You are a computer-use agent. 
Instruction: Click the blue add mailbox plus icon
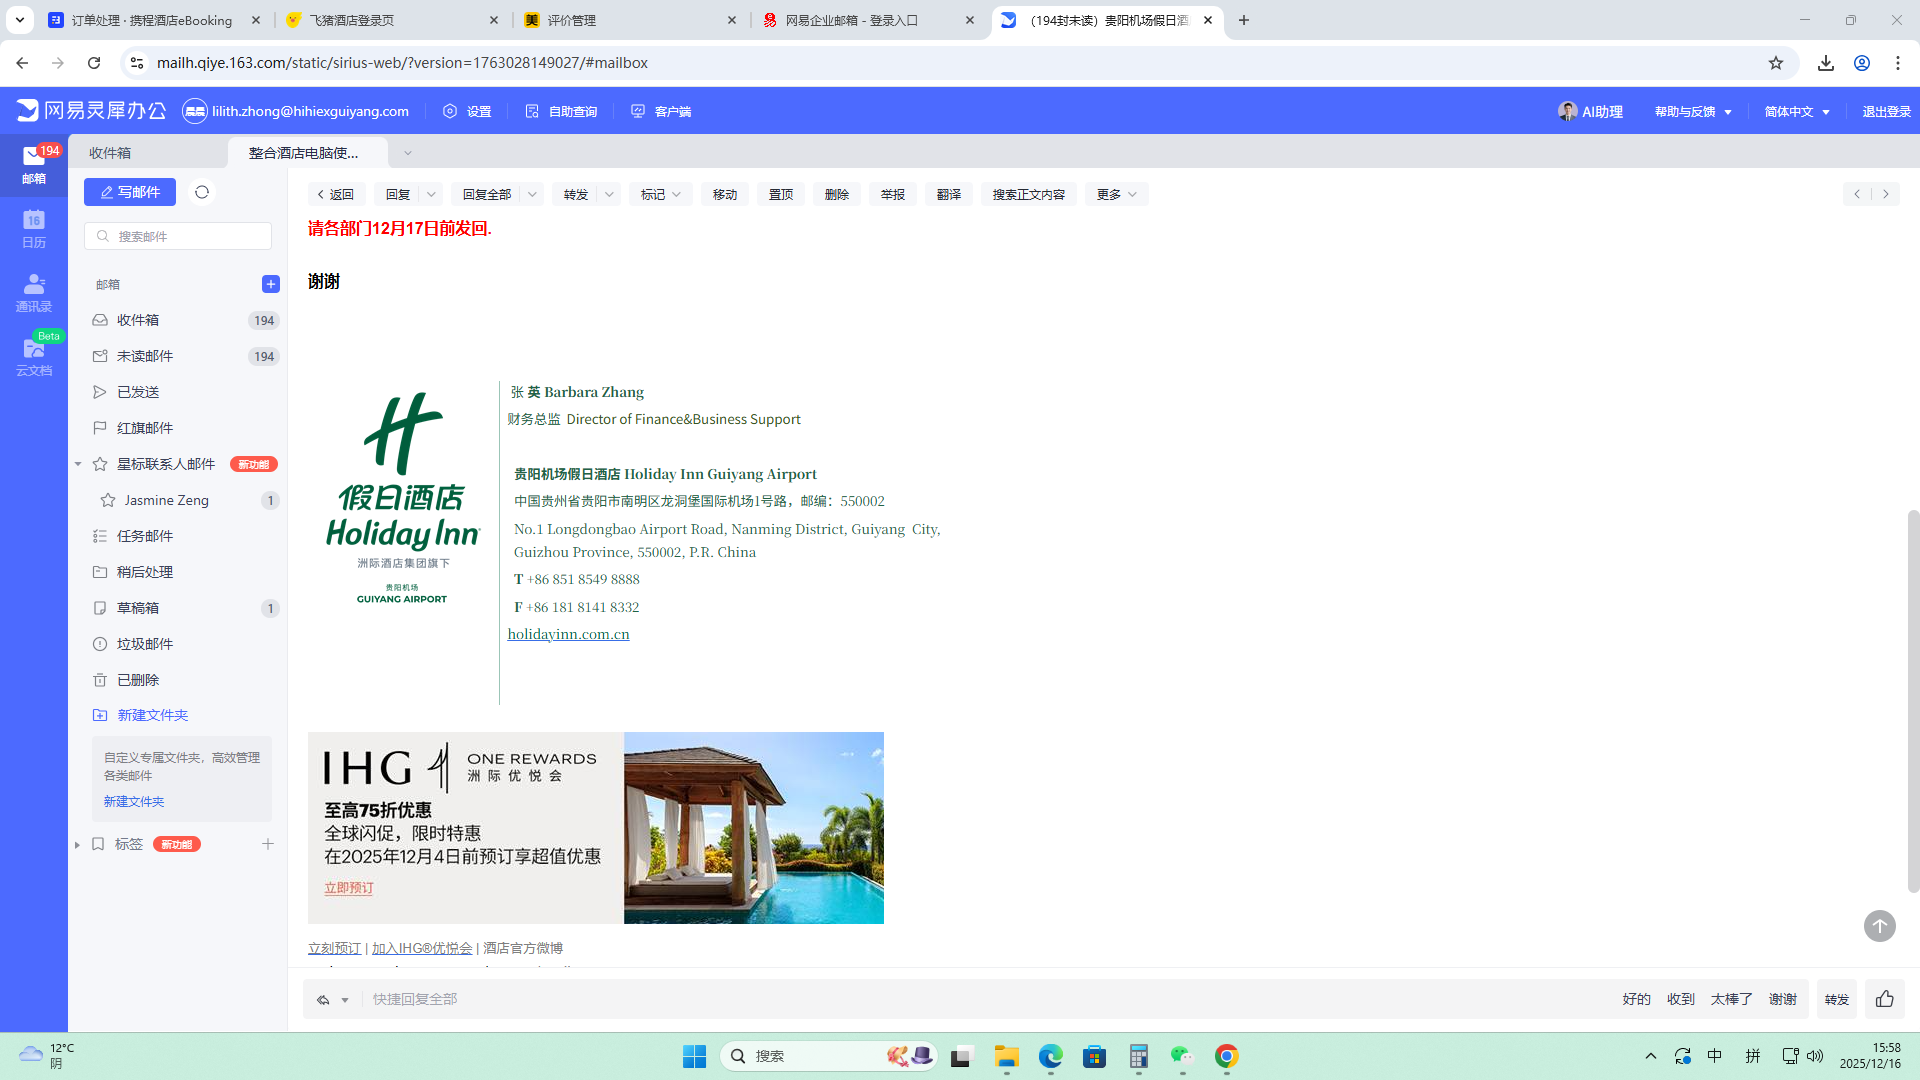pos(270,284)
